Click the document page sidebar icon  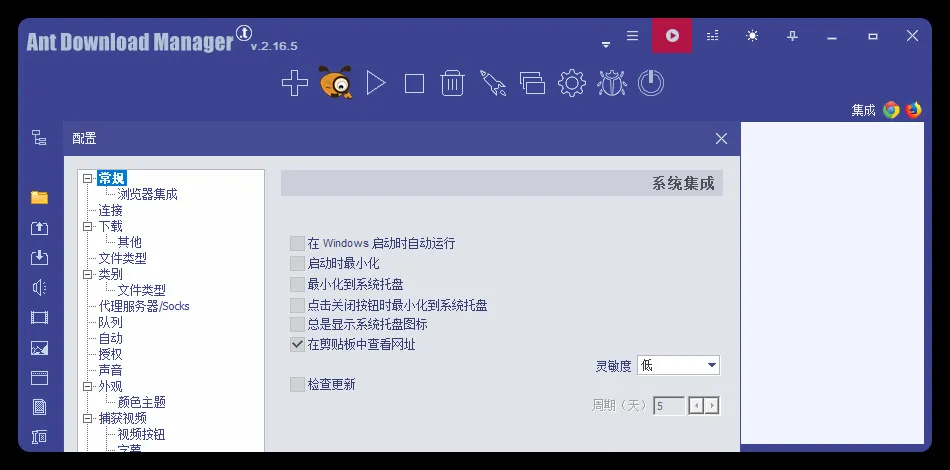tap(39, 407)
